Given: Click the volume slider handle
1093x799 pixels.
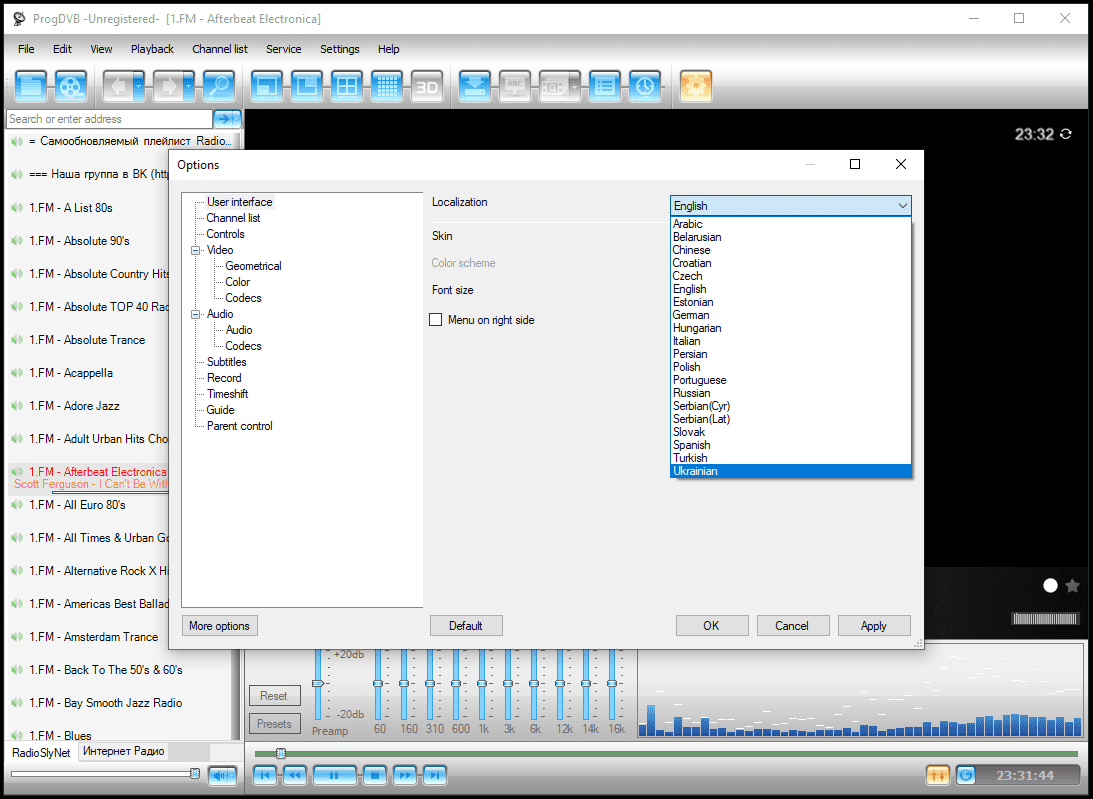Looking at the screenshot, I should (195, 773).
